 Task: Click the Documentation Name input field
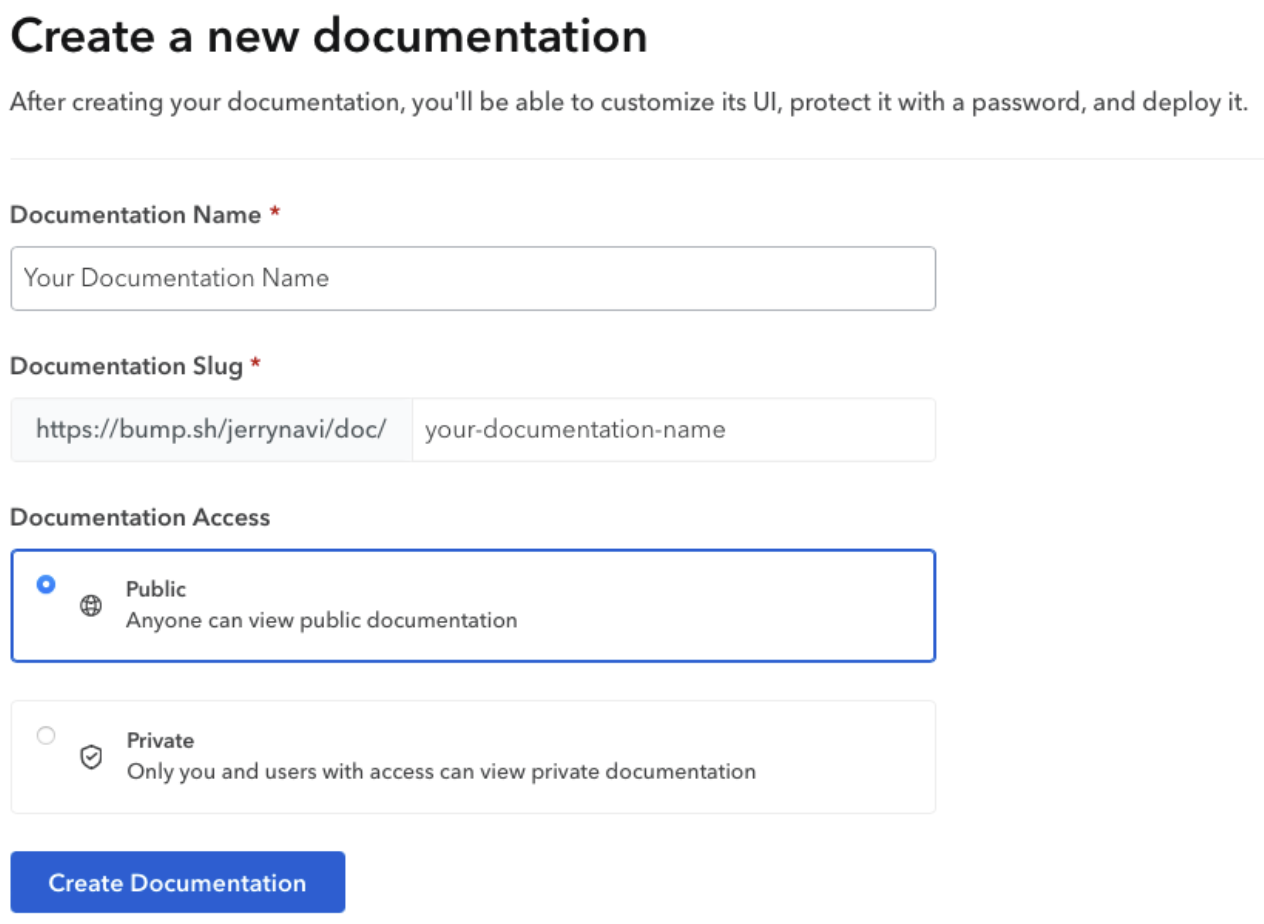tap(472, 278)
